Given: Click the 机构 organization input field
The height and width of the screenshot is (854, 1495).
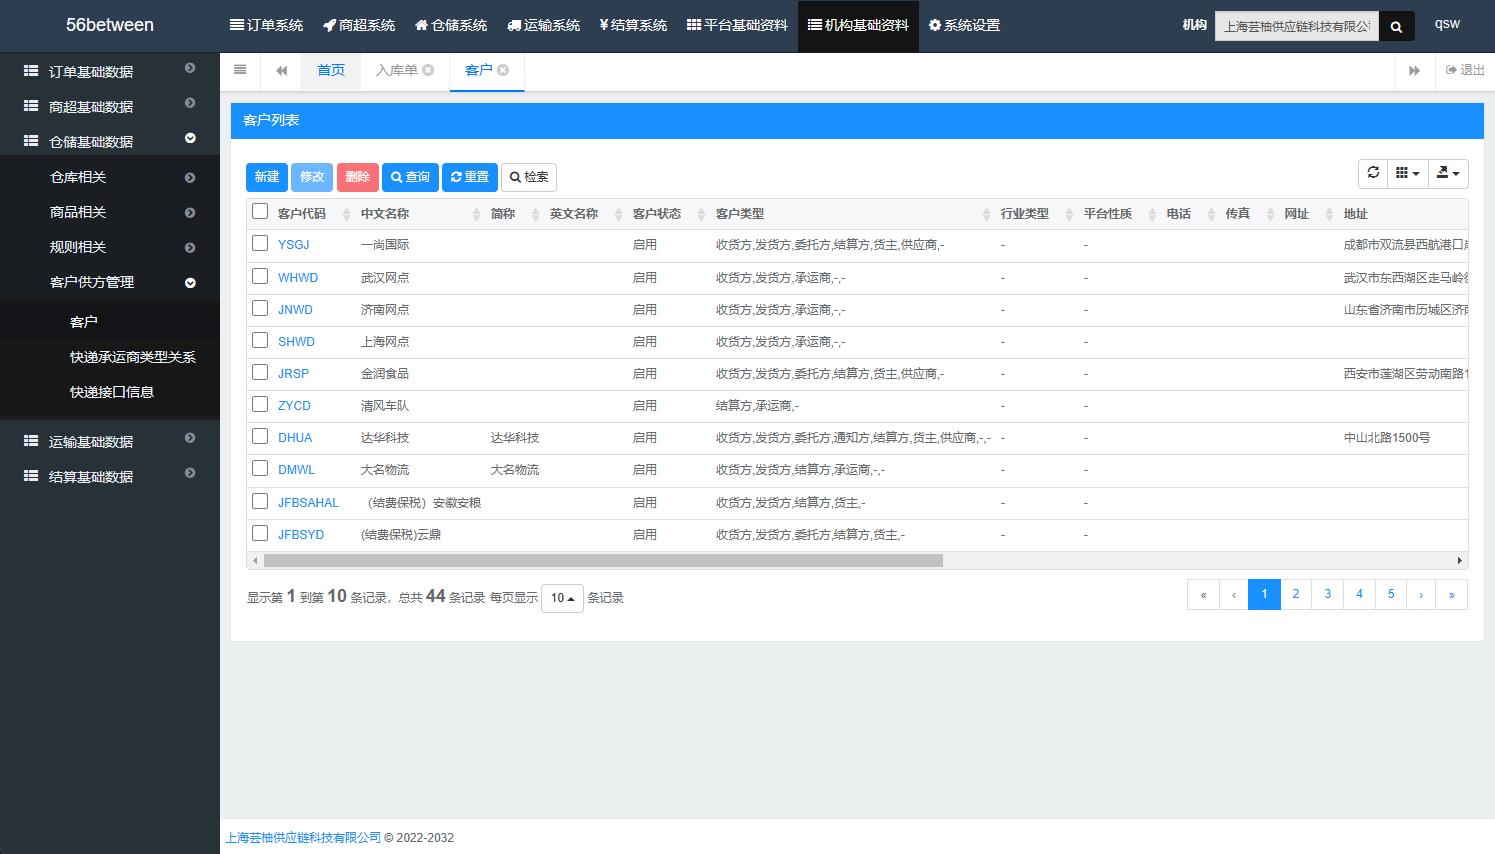Looking at the screenshot, I should tap(1297, 27).
